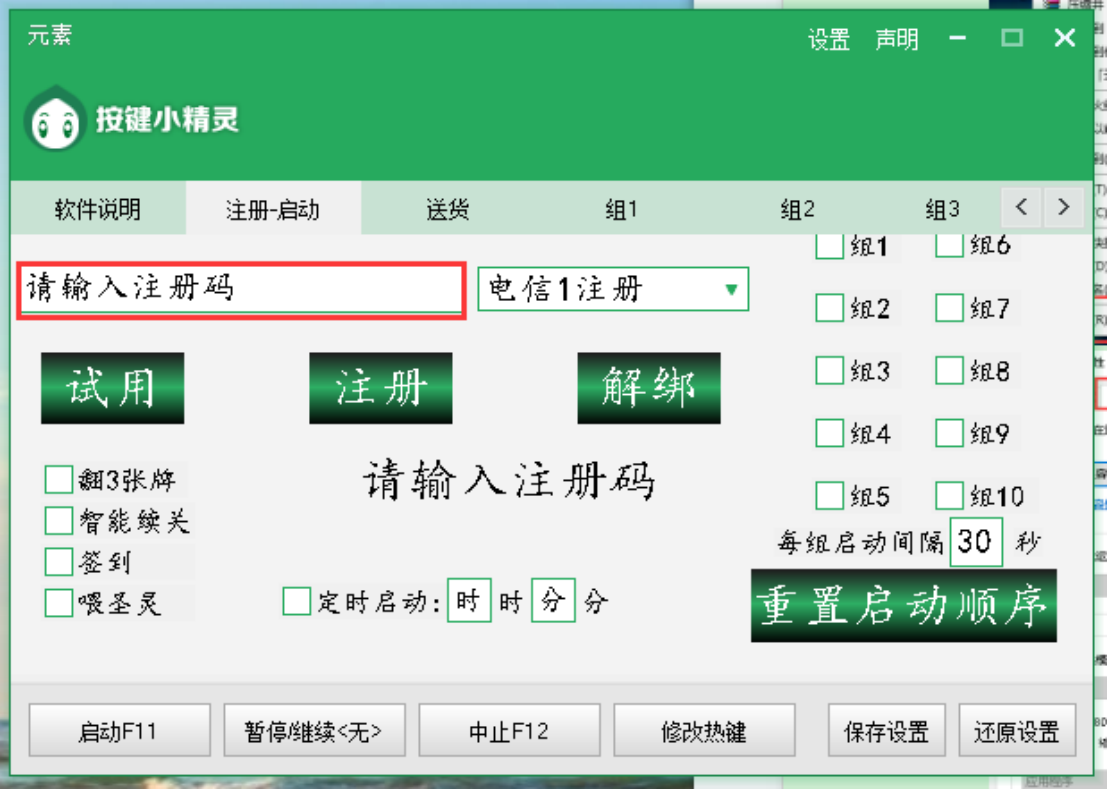Open the 组1 tab
The image size is (1107, 789).
click(x=621, y=210)
